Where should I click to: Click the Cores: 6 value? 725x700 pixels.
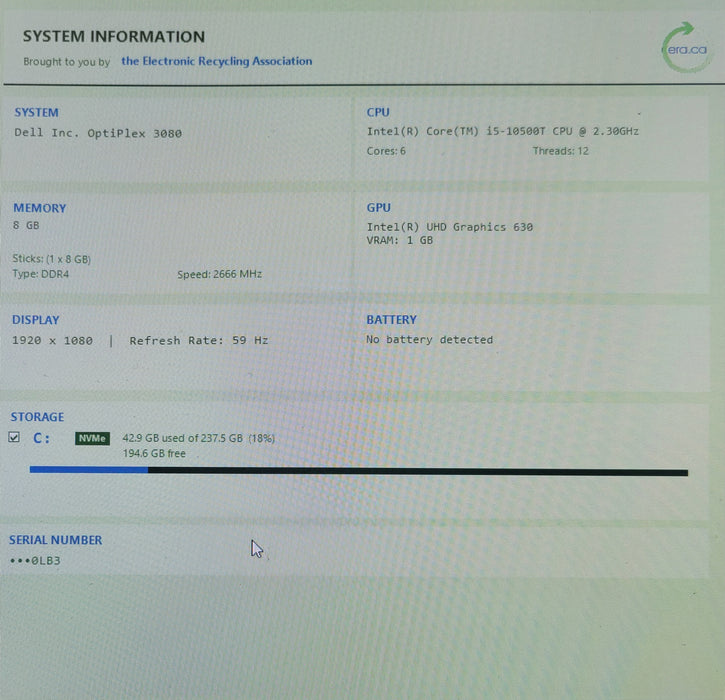(386, 151)
